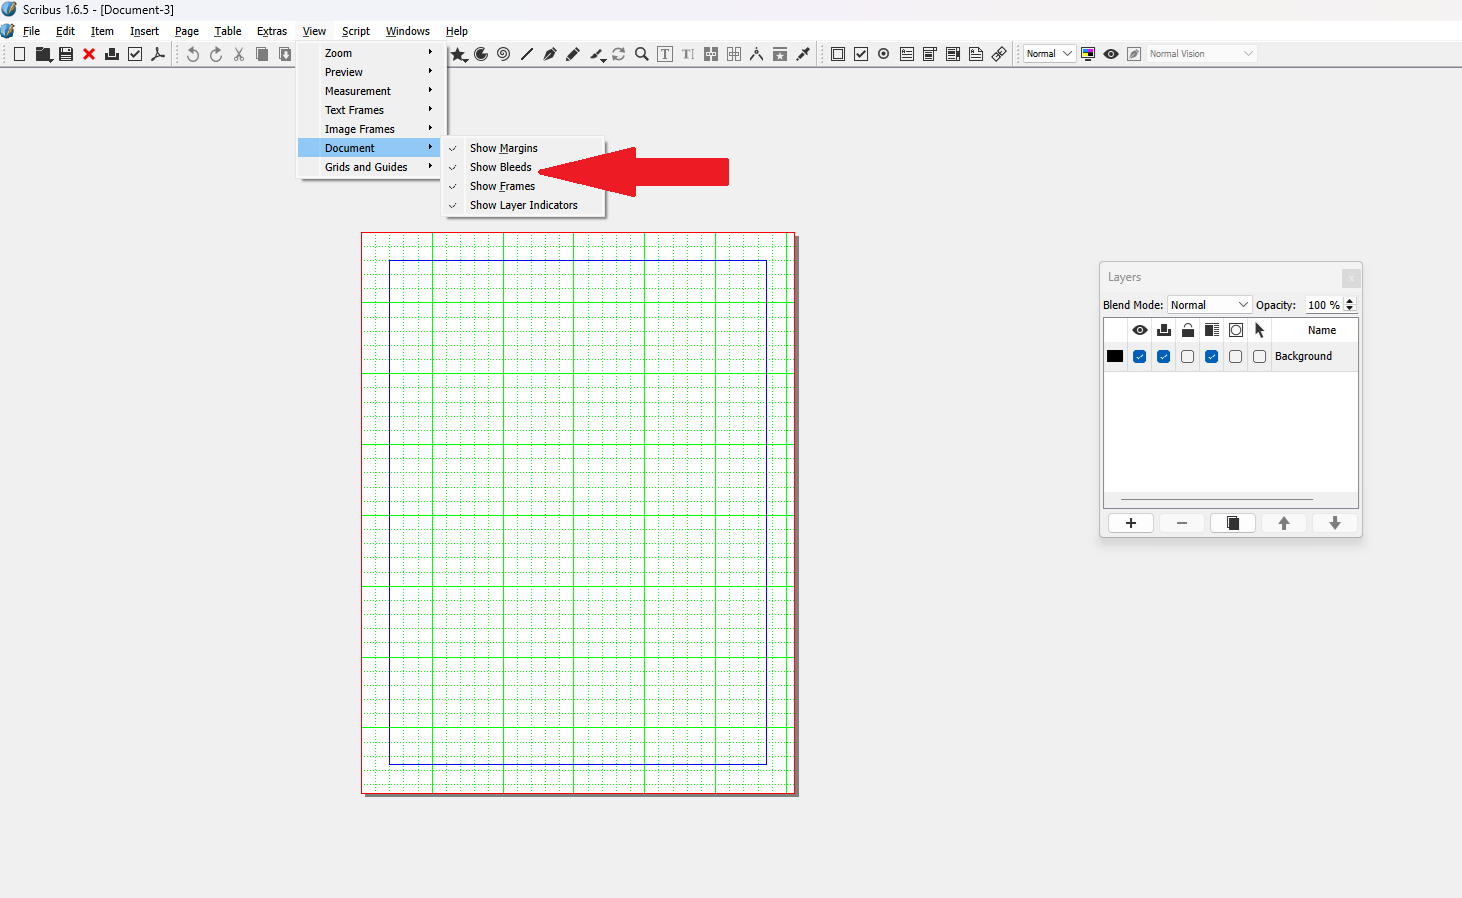Toggle visibility of Background layer
This screenshot has height=898, width=1462.
[1140, 357]
